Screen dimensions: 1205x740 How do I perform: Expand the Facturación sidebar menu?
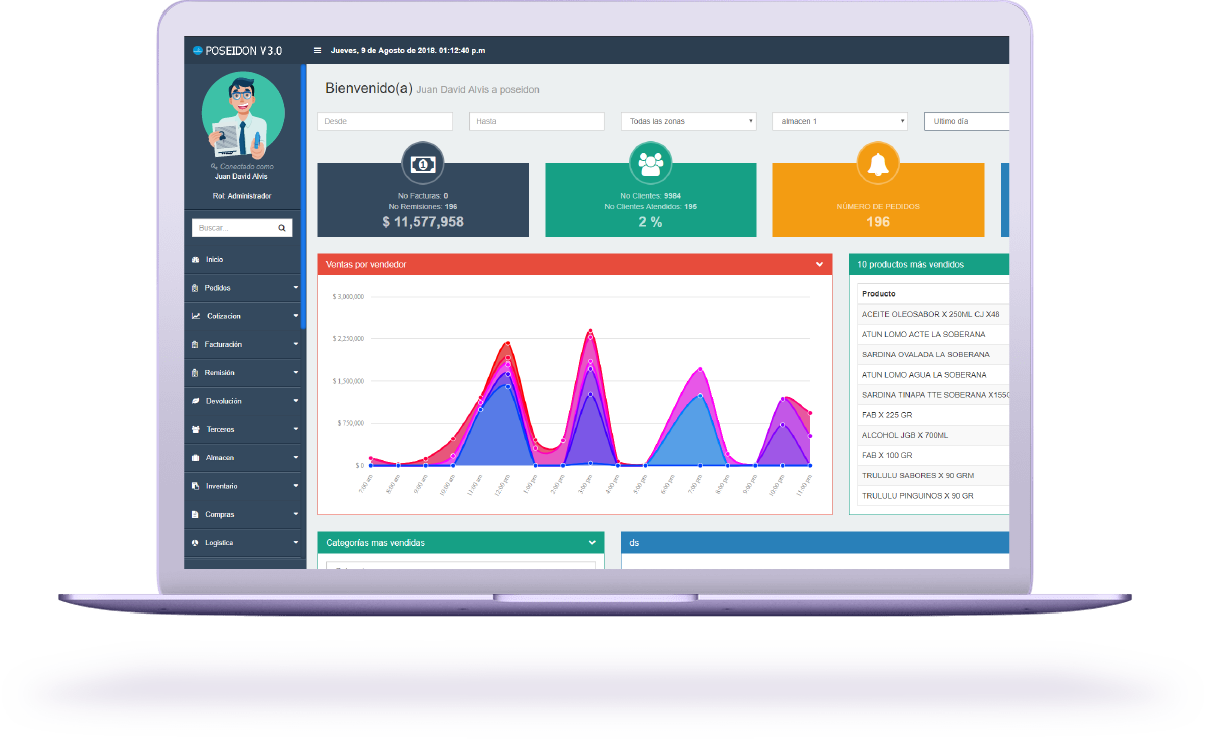coord(243,345)
